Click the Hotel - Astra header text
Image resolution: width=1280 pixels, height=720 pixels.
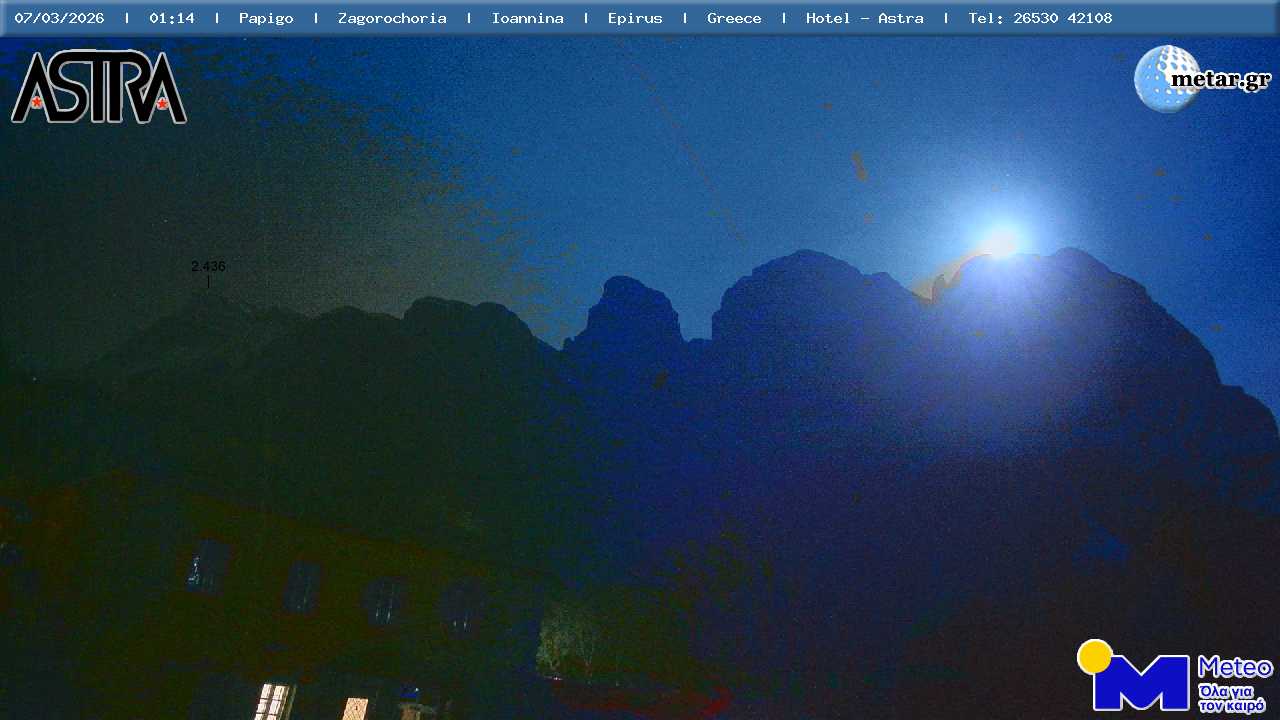point(864,18)
